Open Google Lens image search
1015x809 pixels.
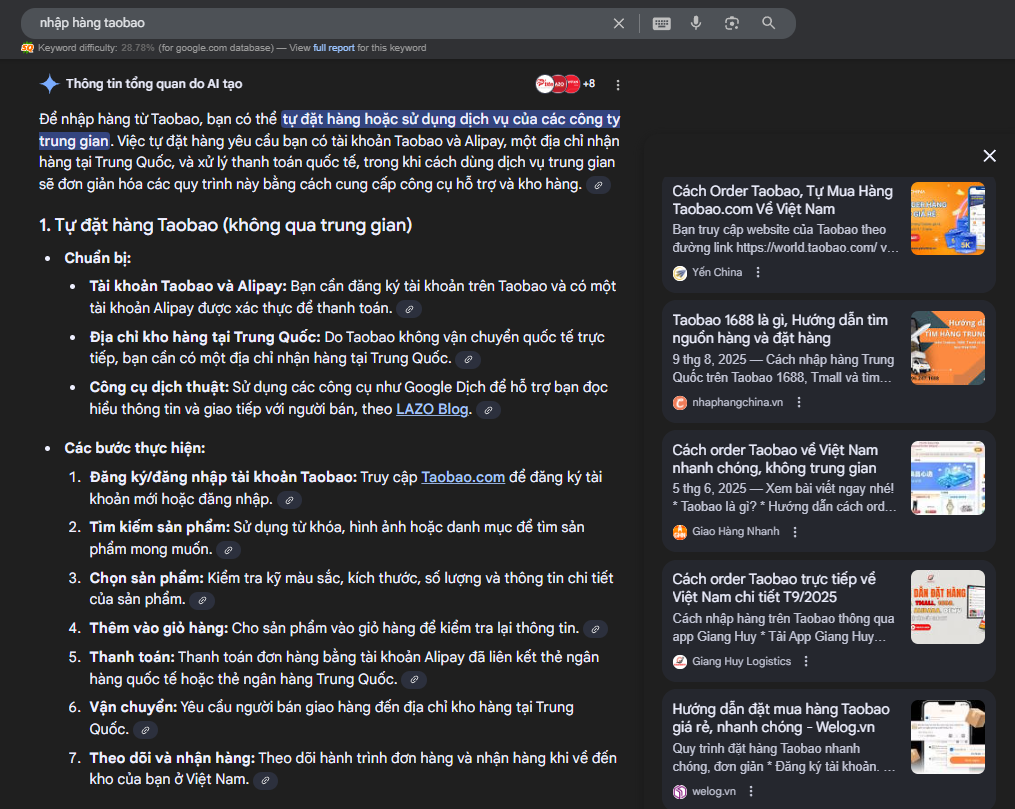point(732,23)
